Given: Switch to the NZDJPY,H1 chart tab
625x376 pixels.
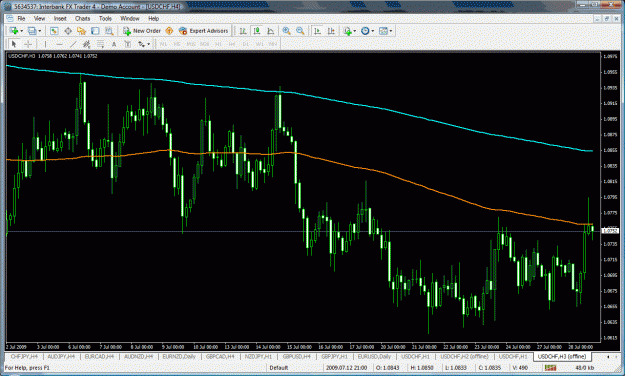Looking at the screenshot, I should [x=258, y=356].
